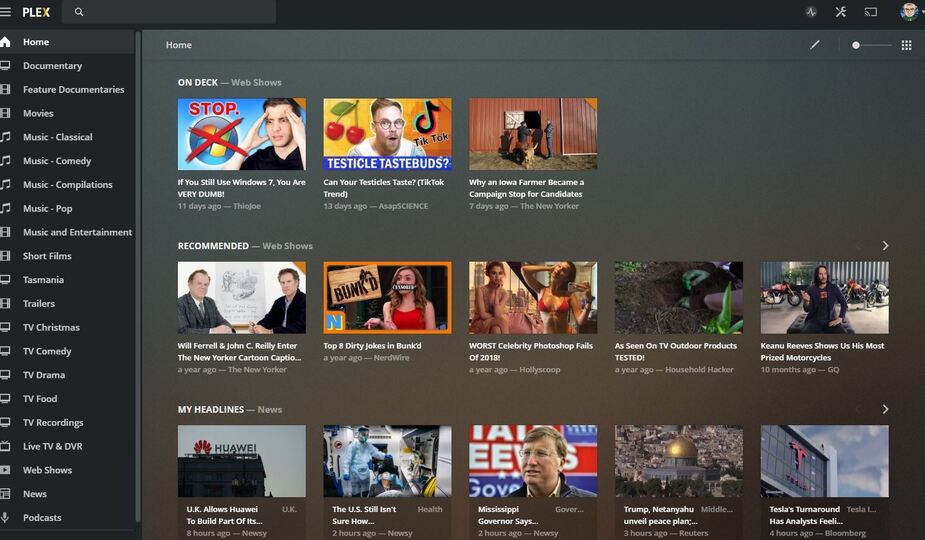Open 'The U.S. Still Isn't Sure How' news thumbnail
The image size is (925, 540).
click(388, 461)
